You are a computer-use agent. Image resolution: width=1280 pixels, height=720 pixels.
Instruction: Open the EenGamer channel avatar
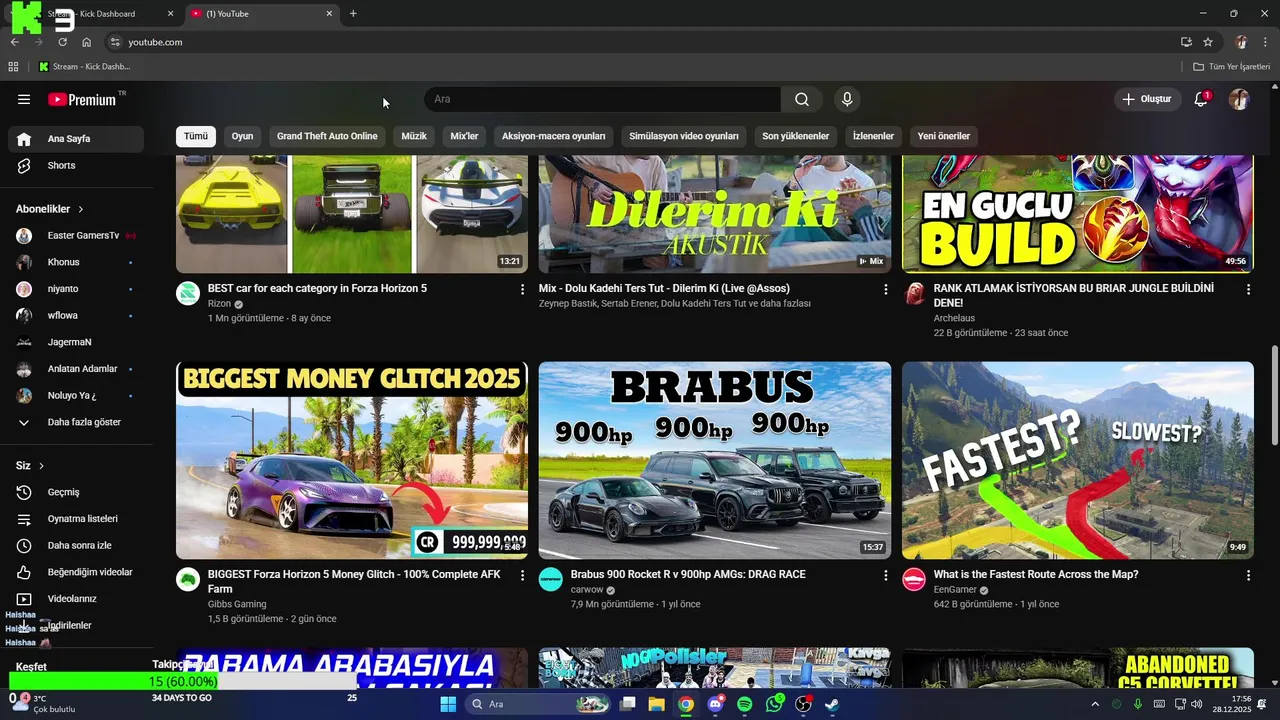click(x=914, y=579)
